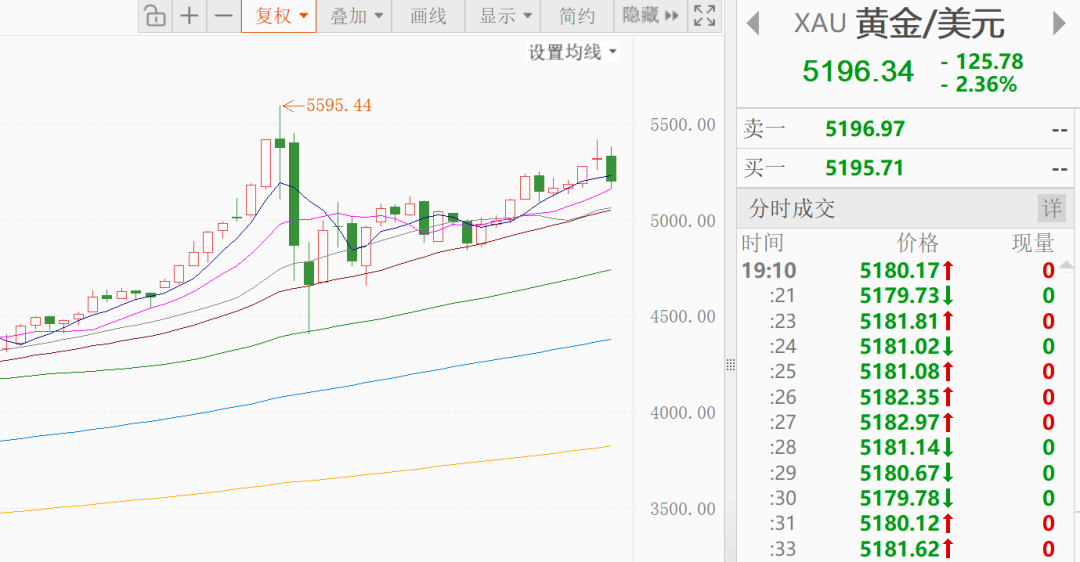The image size is (1080, 562).
Task: Enter fullscreen with the expand icon
Action: 704,16
